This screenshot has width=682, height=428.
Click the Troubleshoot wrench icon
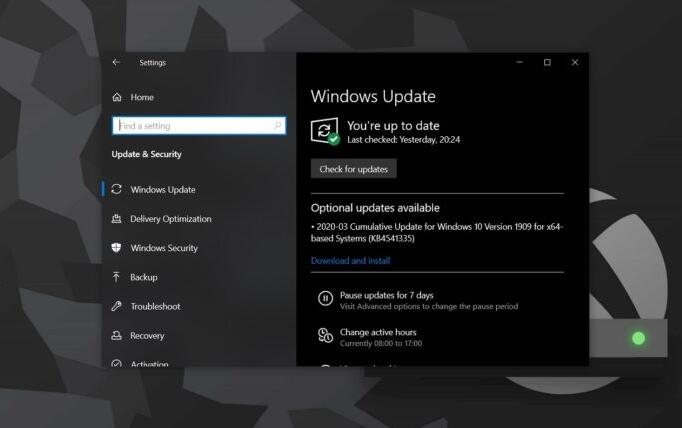(116, 306)
